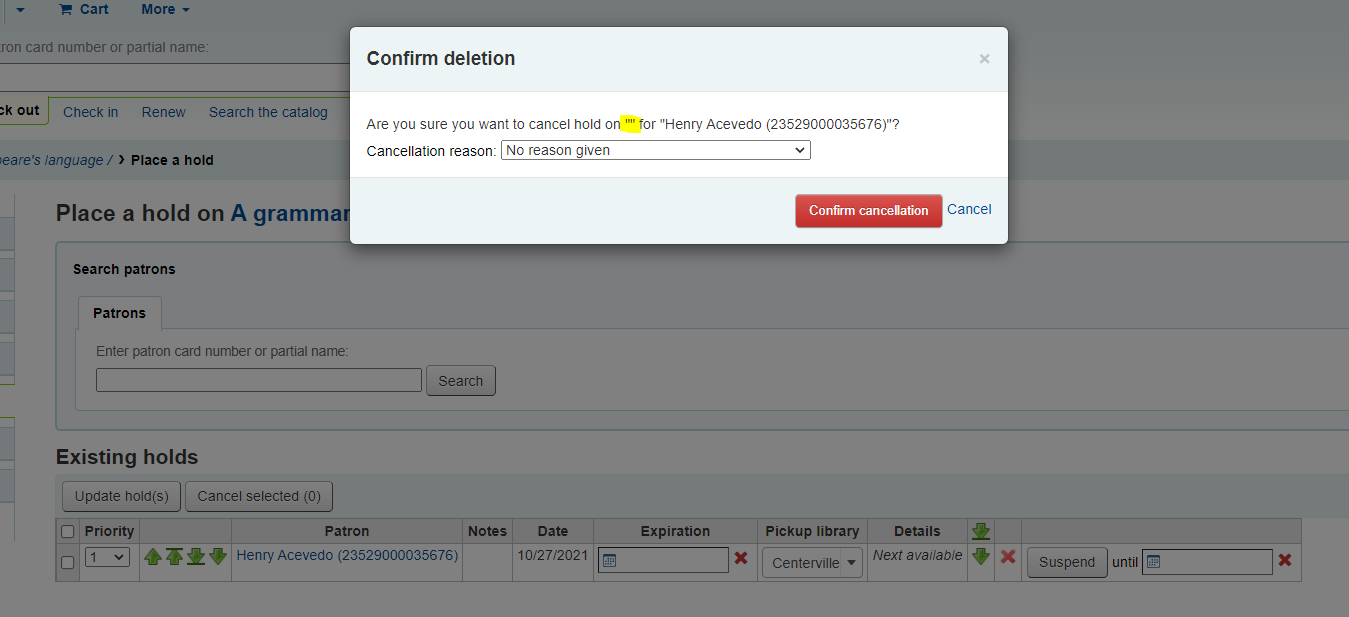Clear the suspend-until date with red X
The width and height of the screenshot is (1349, 617).
(1285, 560)
